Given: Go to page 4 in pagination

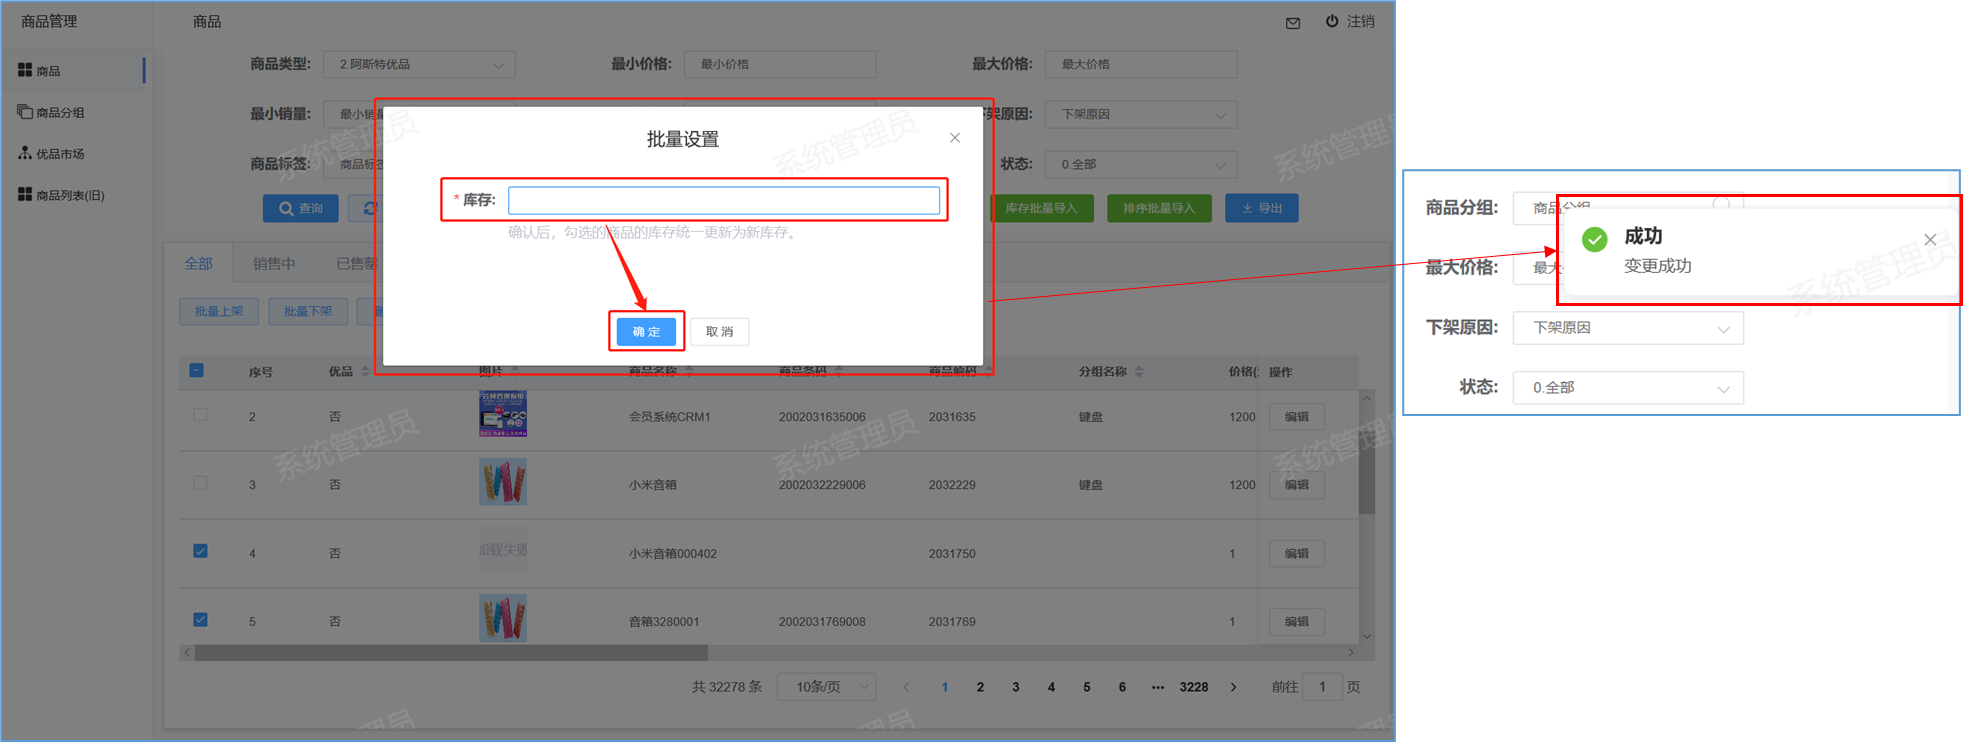Looking at the screenshot, I should tap(1051, 687).
